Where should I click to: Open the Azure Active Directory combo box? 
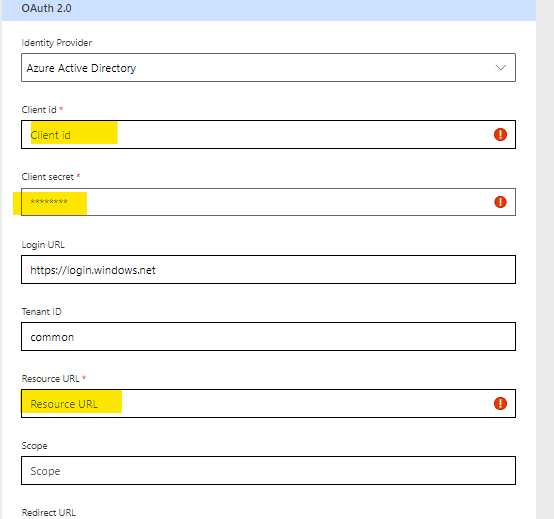point(268,67)
